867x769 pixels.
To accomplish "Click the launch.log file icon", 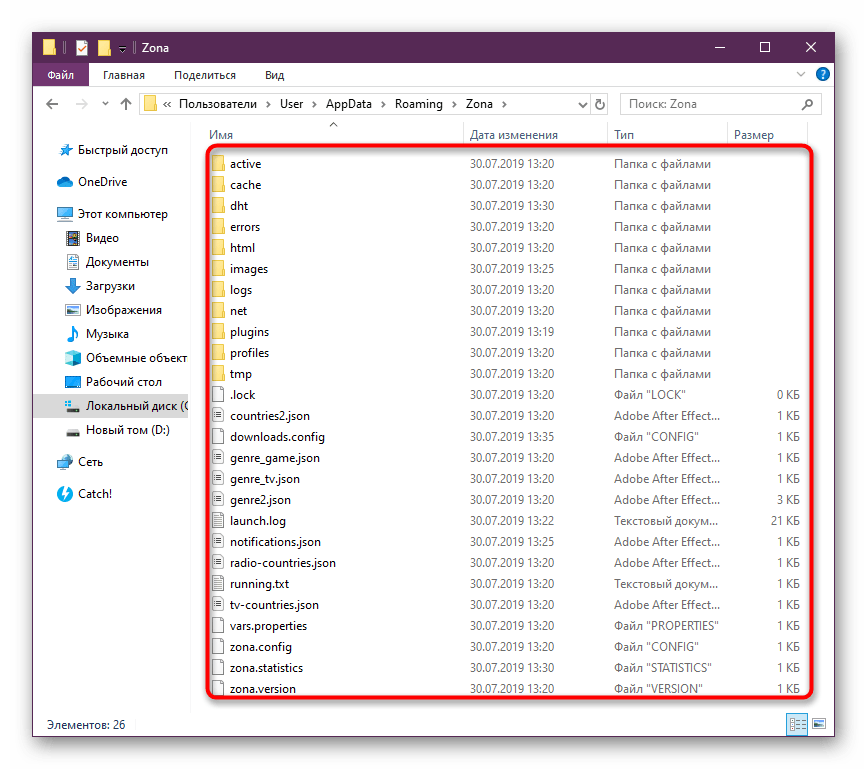I will coord(218,521).
